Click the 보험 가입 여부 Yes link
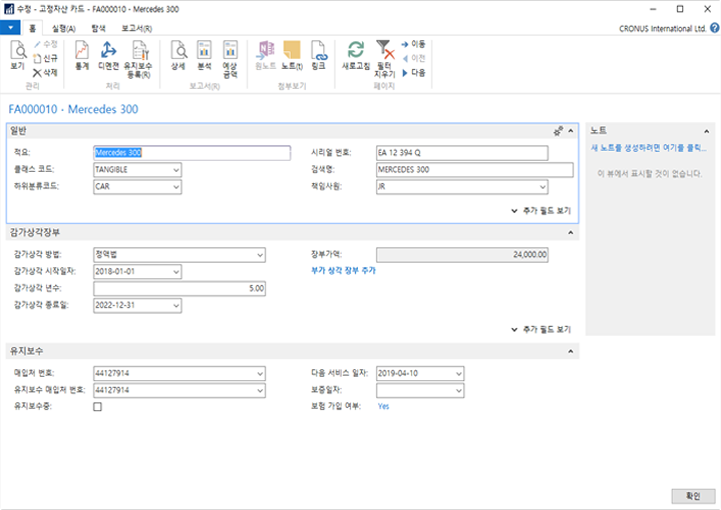Screen dimensions: 721x510 pos(383,407)
